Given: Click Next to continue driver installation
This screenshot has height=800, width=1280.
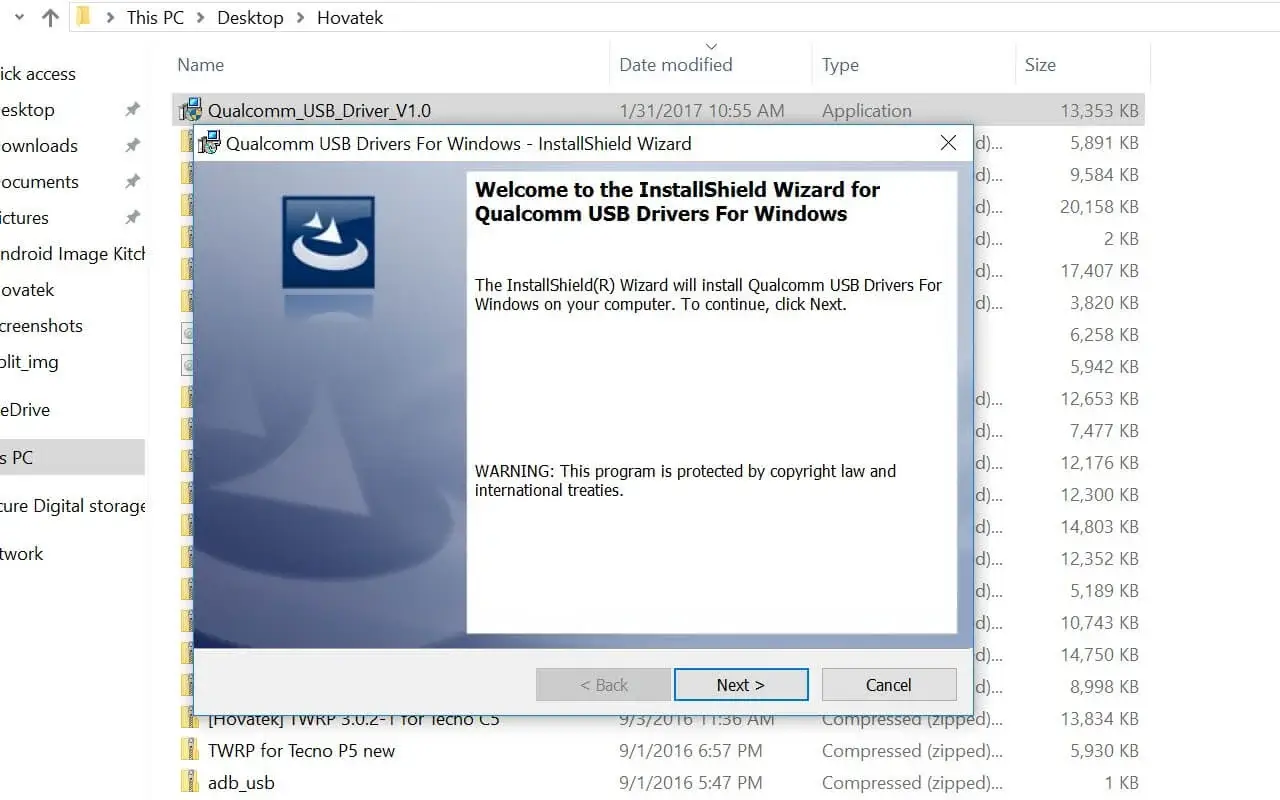Looking at the screenshot, I should [x=741, y=684].
